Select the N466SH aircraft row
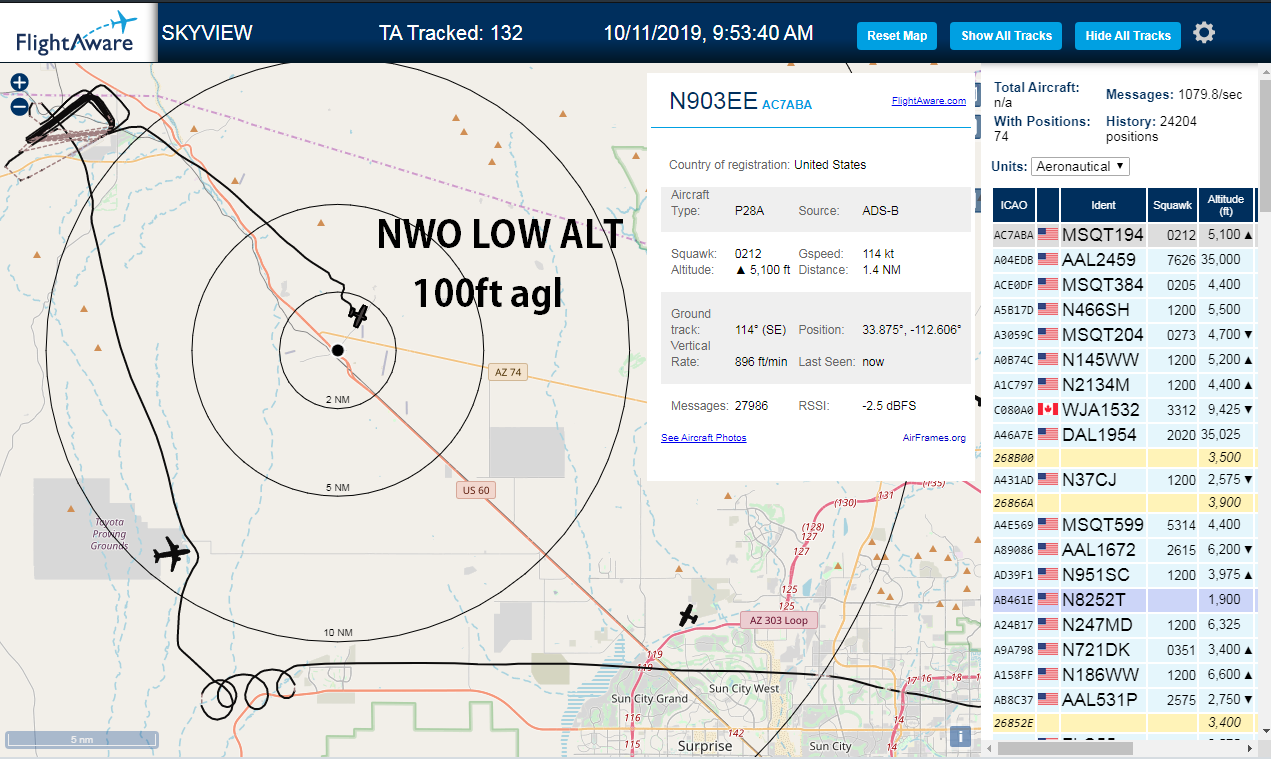This screenshot has height=759, width=1271. coord(1124,310)
